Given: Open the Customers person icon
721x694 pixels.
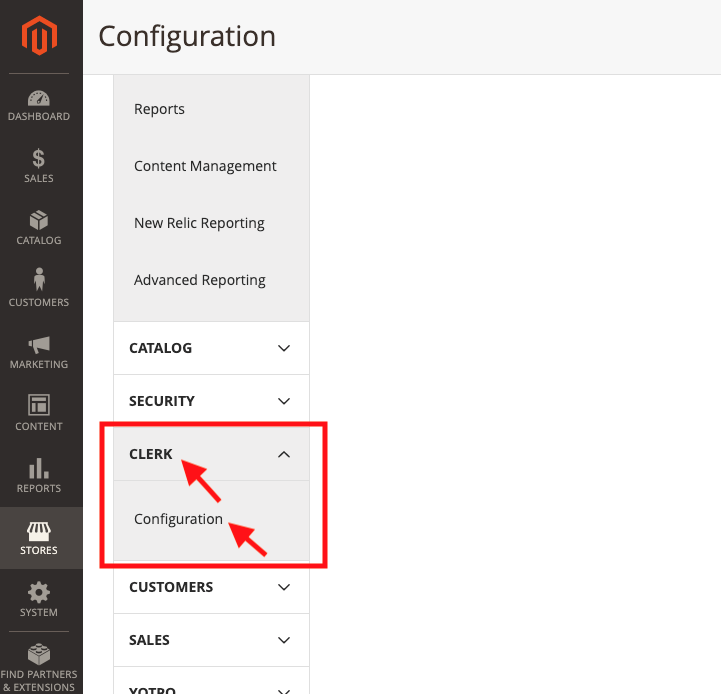Looking at the screenshot, I should coord(39,280).
